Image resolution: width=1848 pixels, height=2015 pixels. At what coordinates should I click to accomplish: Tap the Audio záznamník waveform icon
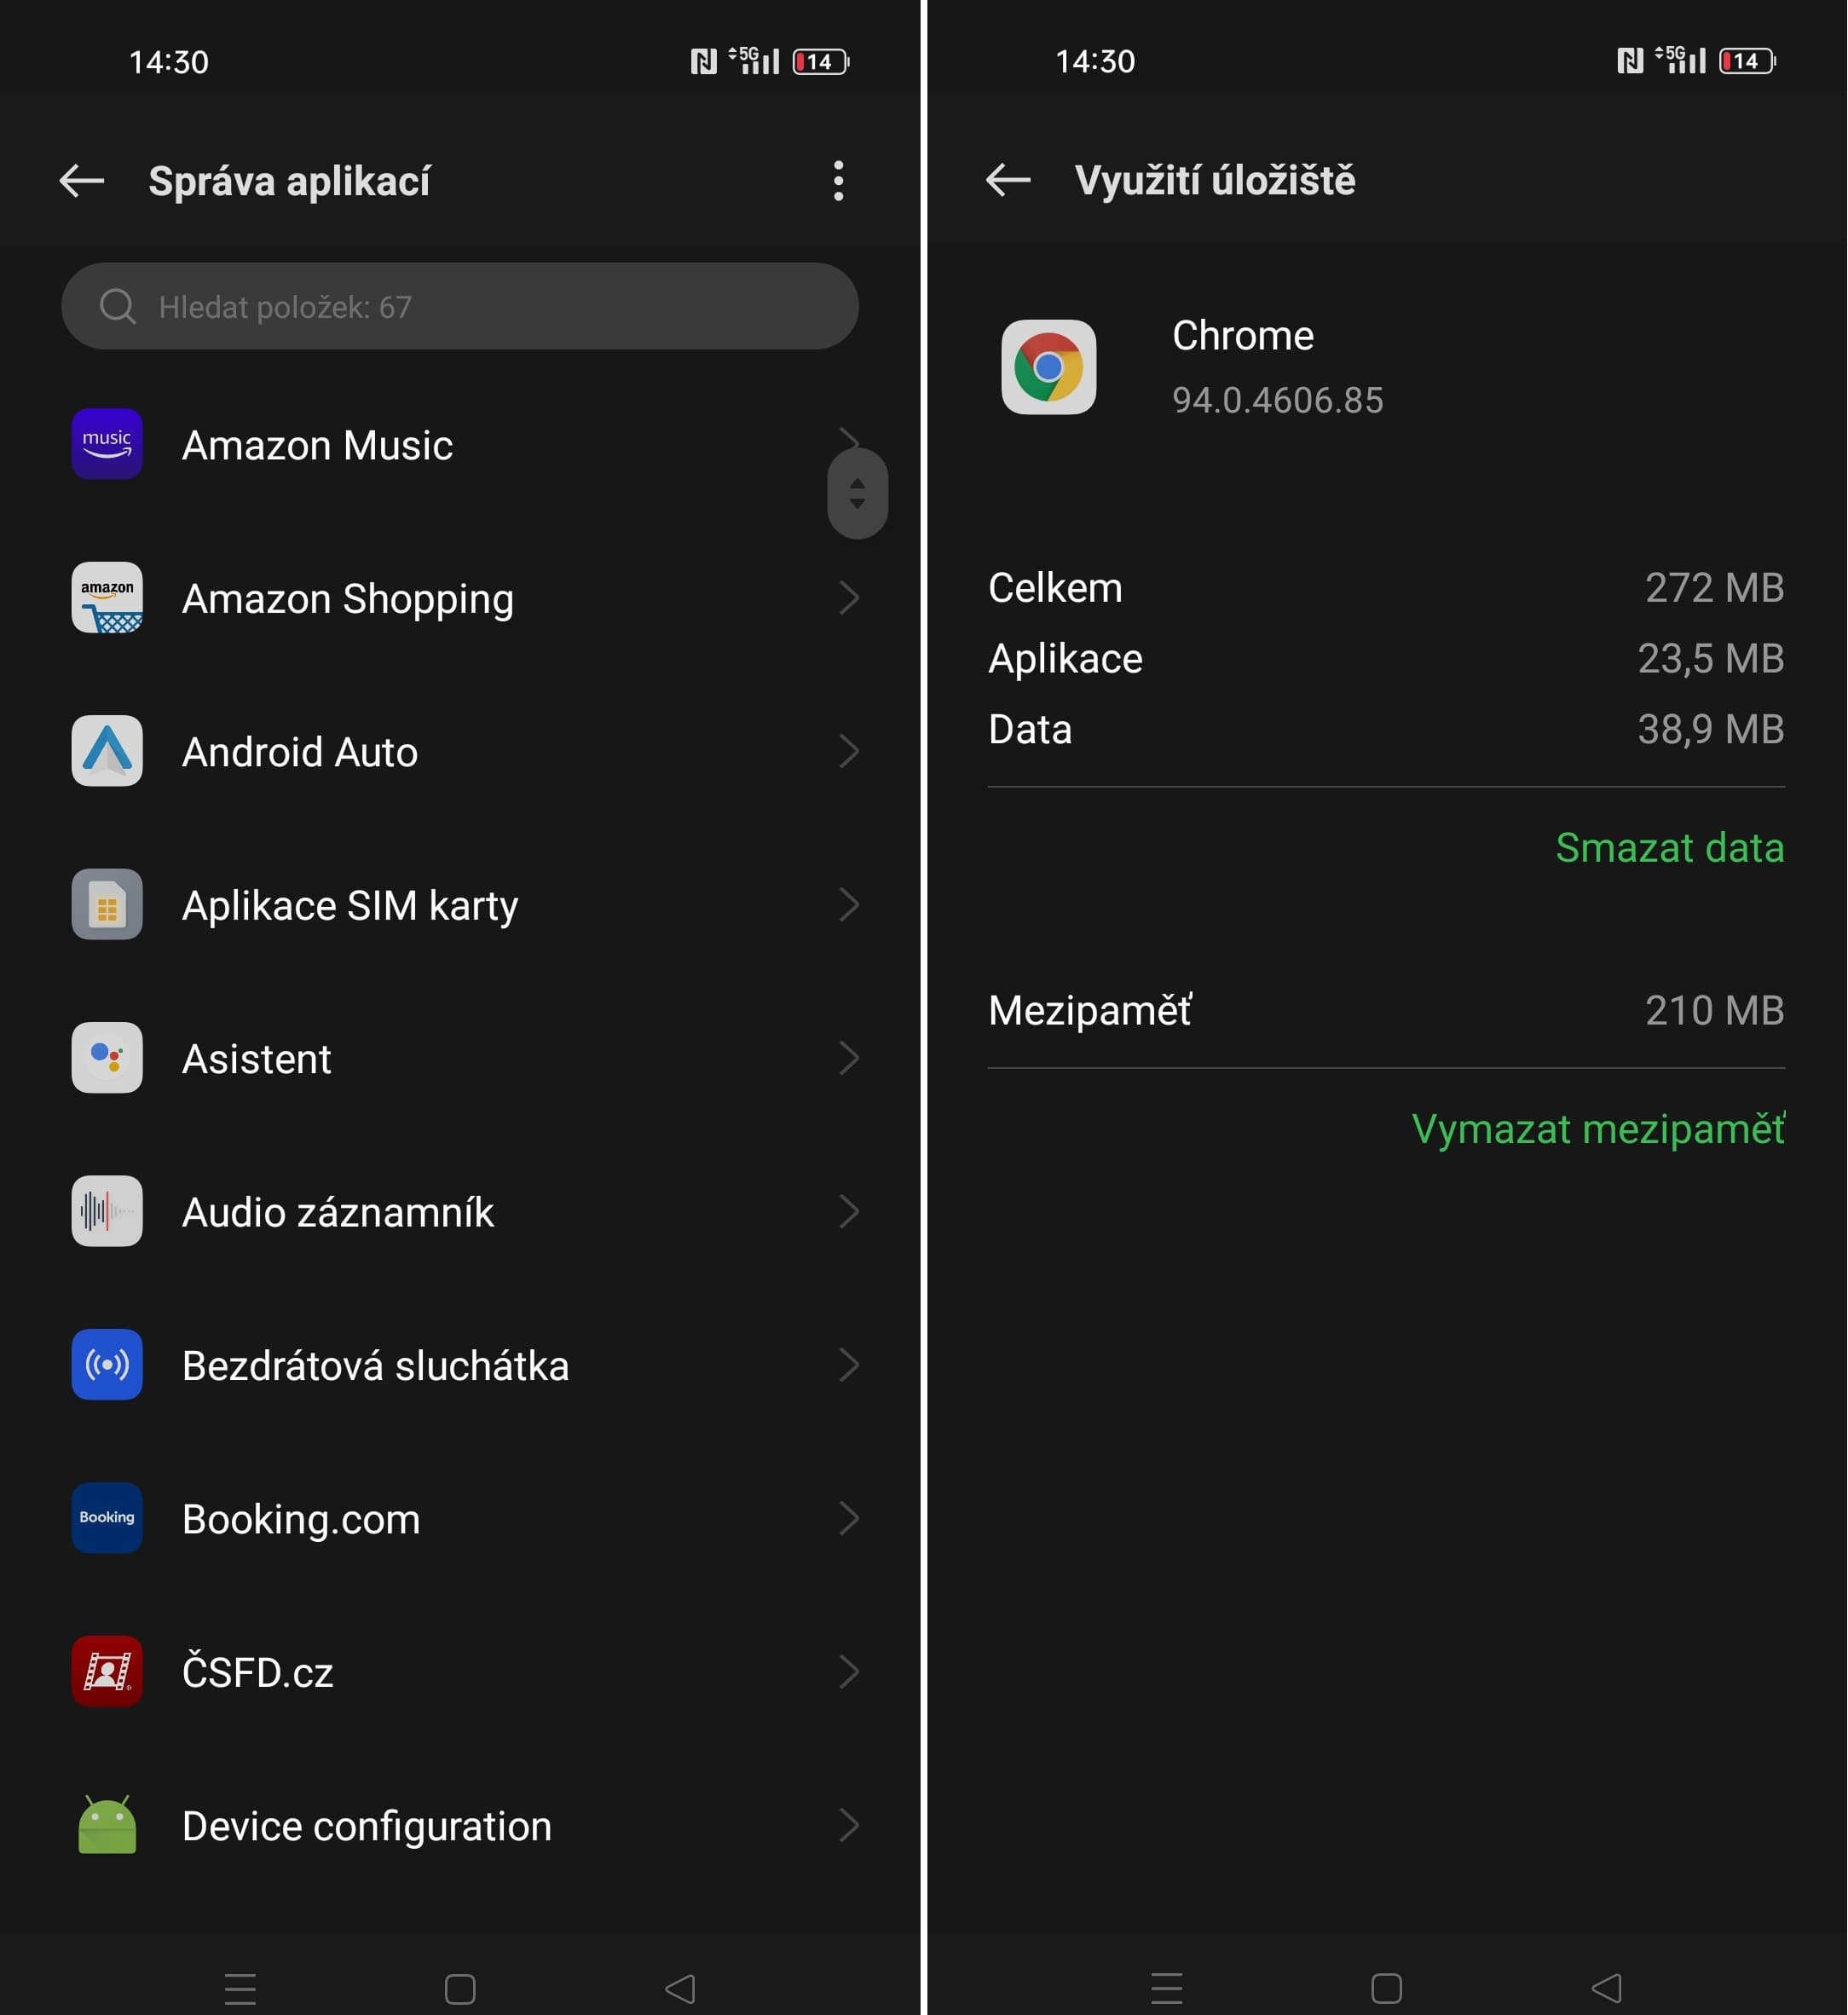(x=107, y=1211)
